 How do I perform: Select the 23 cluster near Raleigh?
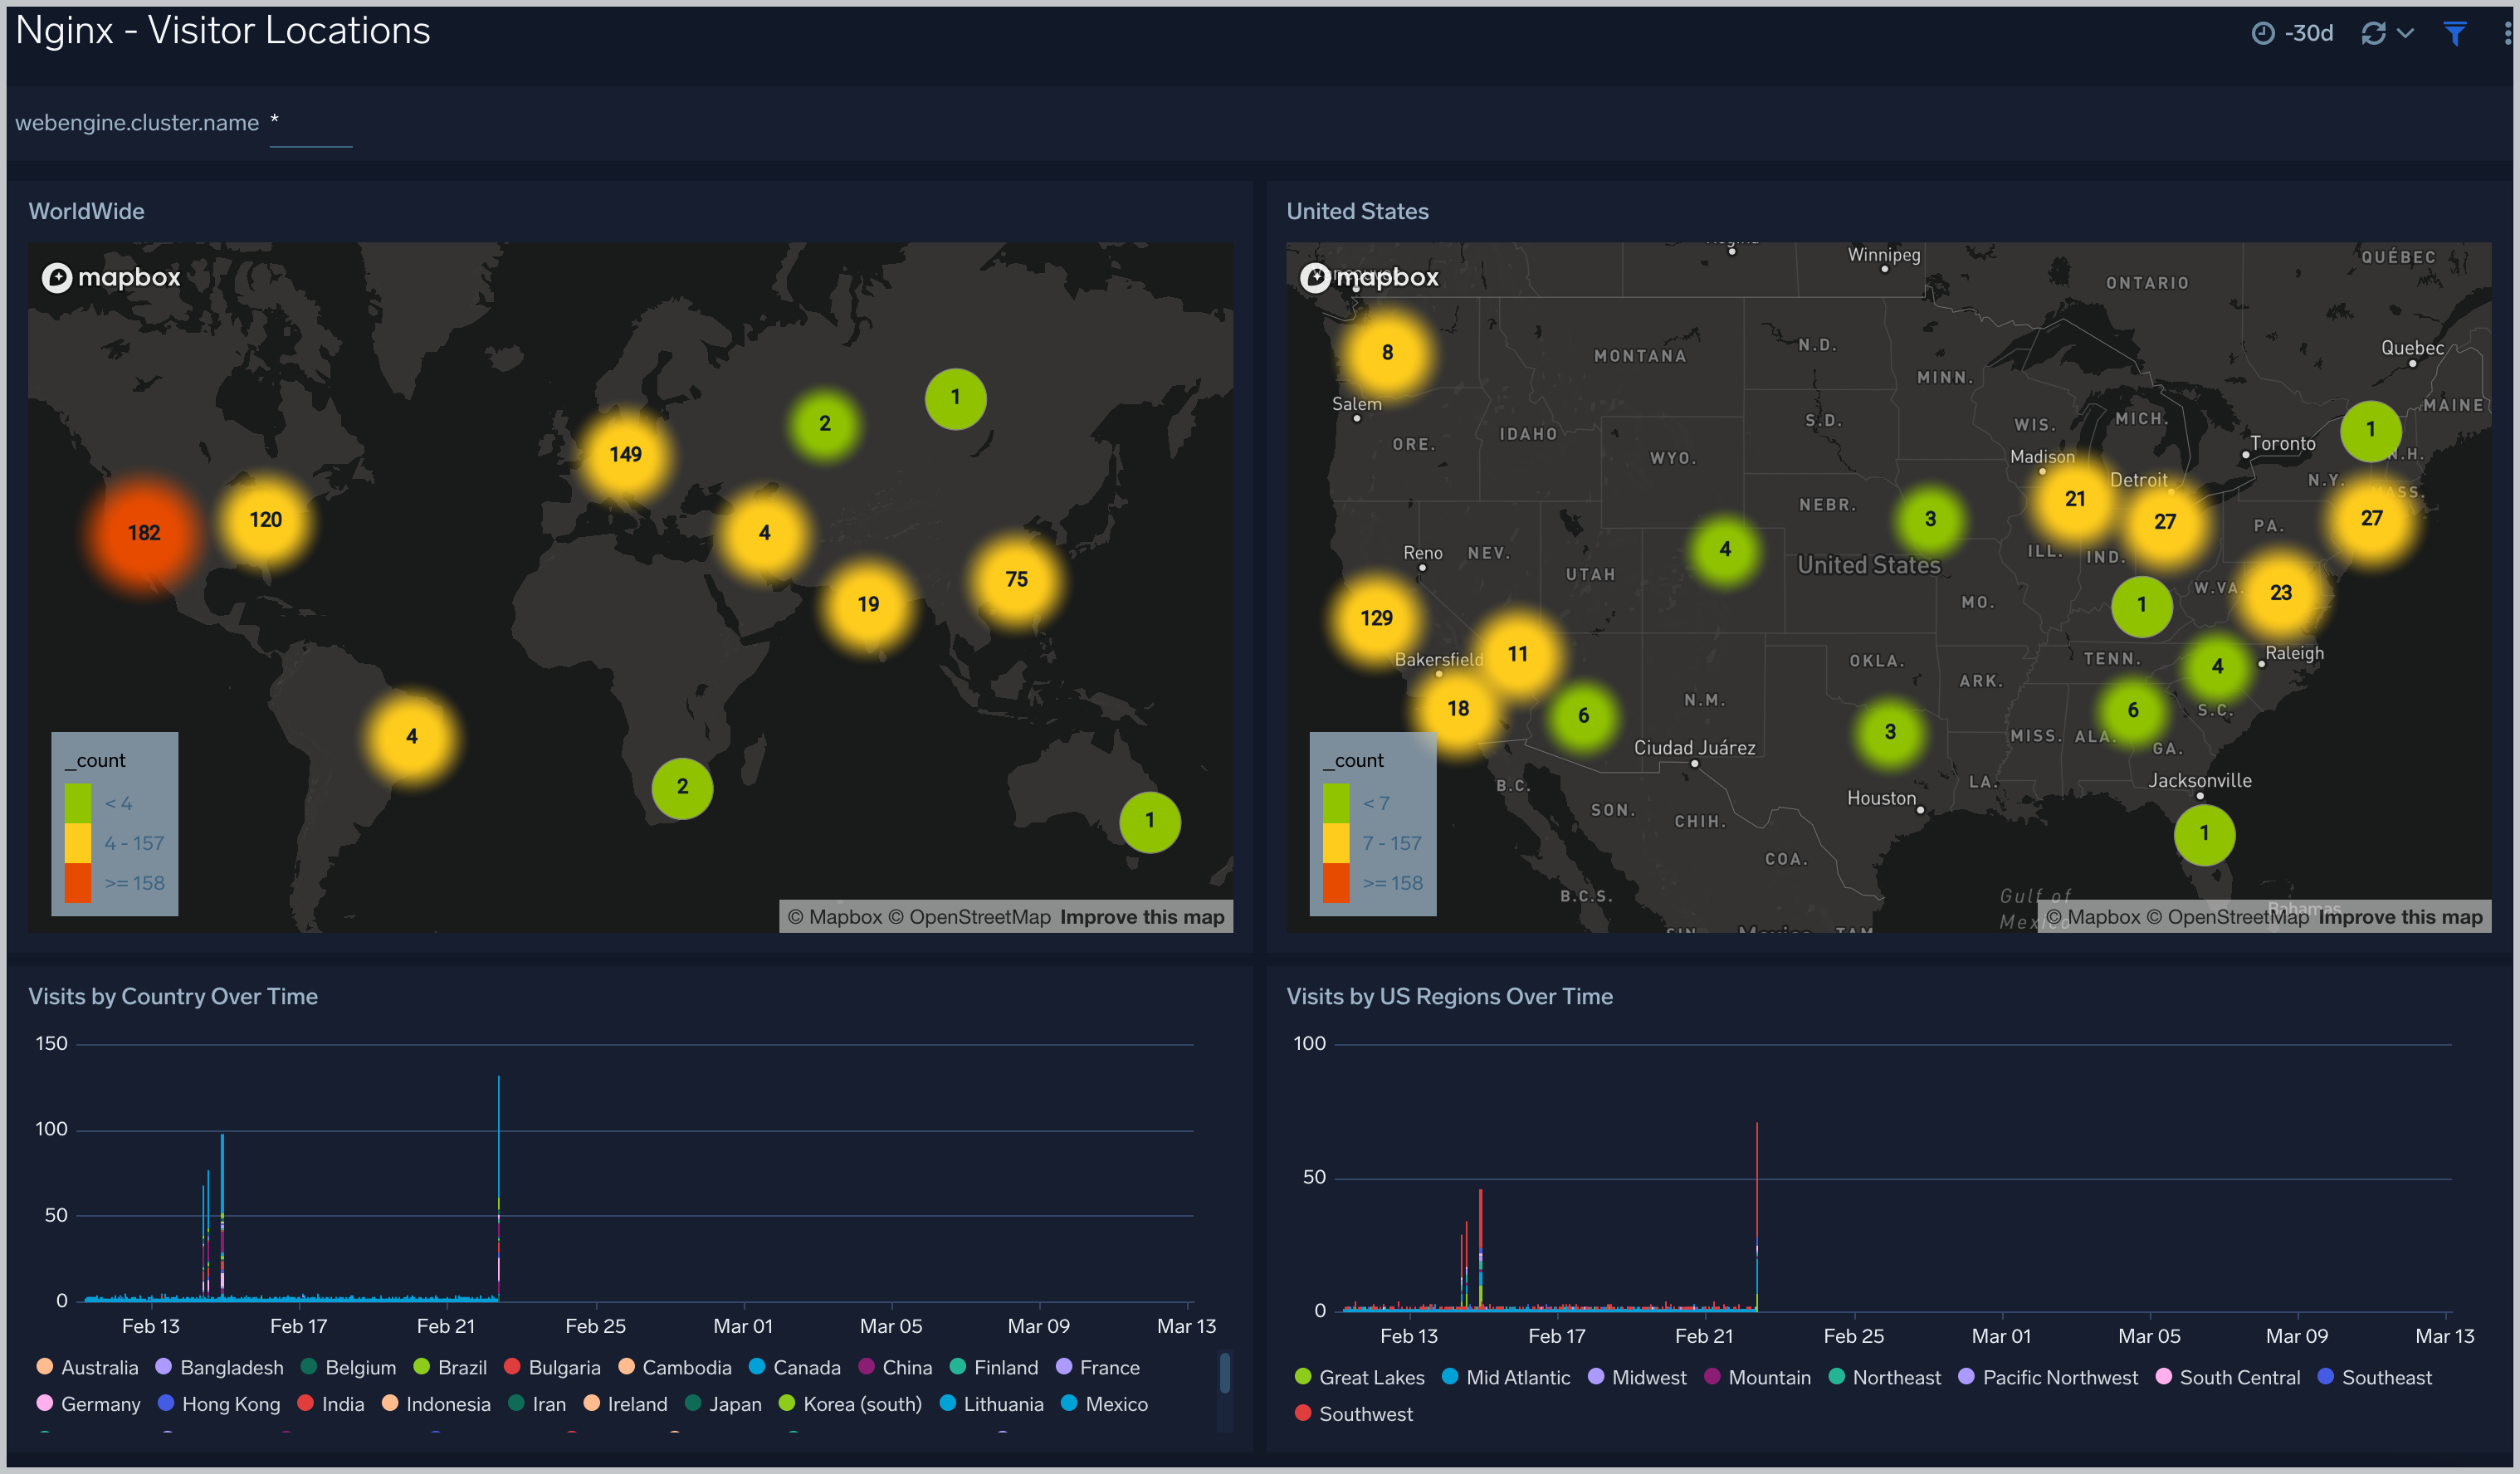(2280, 593)
